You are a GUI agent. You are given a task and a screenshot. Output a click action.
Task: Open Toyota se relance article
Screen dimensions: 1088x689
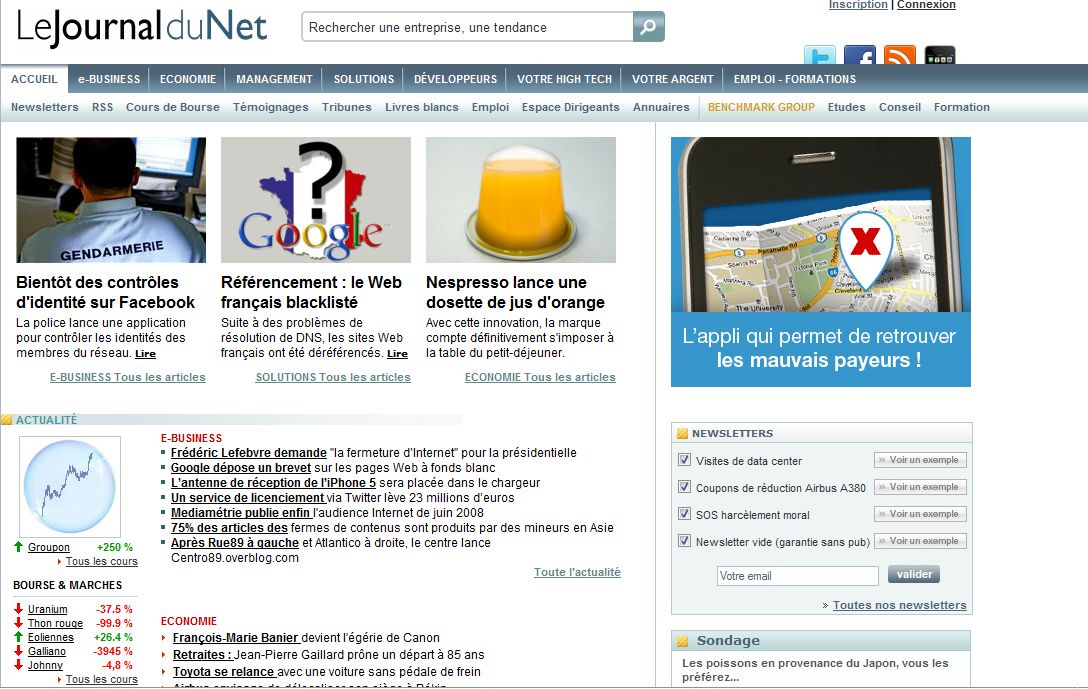pyautogui.click(x=225, y=672)
